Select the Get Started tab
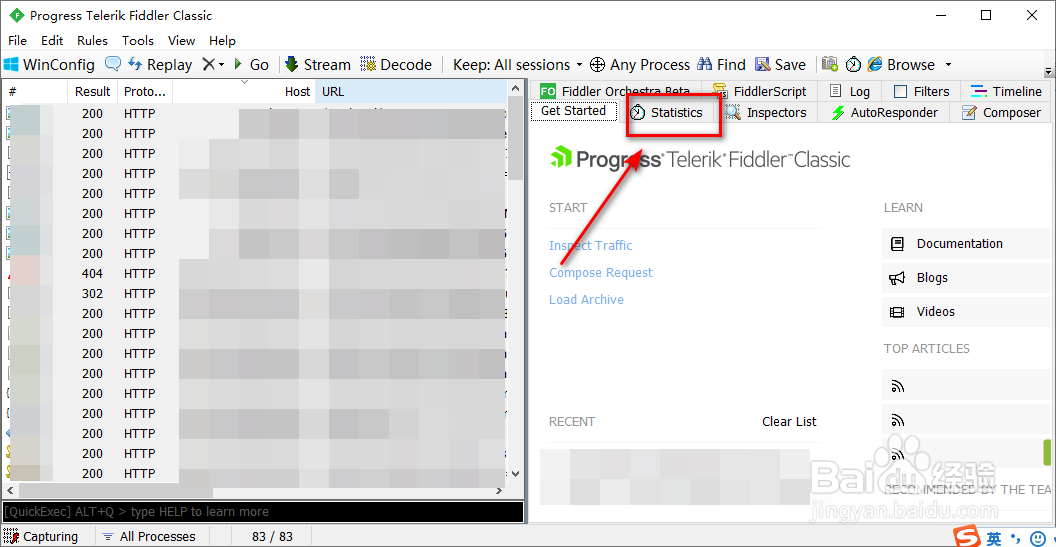 (573, 111)
